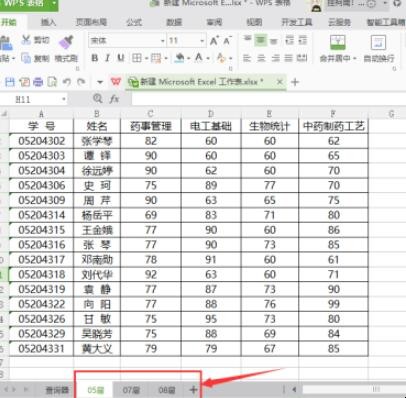Switch to the 08级 sheet tab
This screenshot has width=406, height=398.
pos(167,390)
